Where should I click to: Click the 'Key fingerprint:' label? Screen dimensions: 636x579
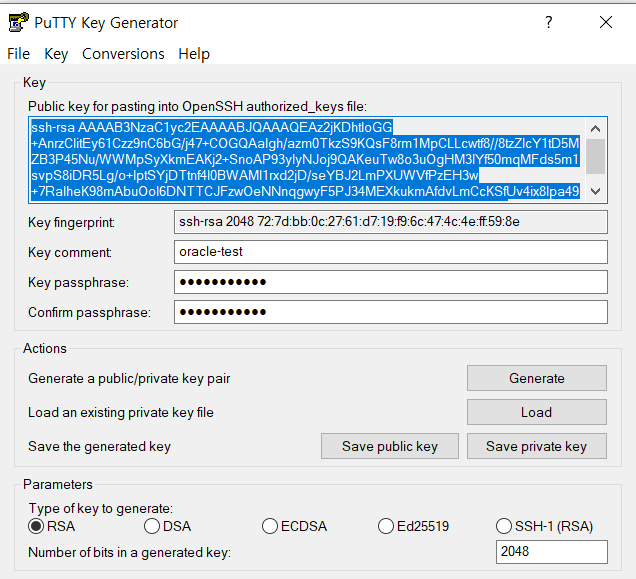point(71,222)
